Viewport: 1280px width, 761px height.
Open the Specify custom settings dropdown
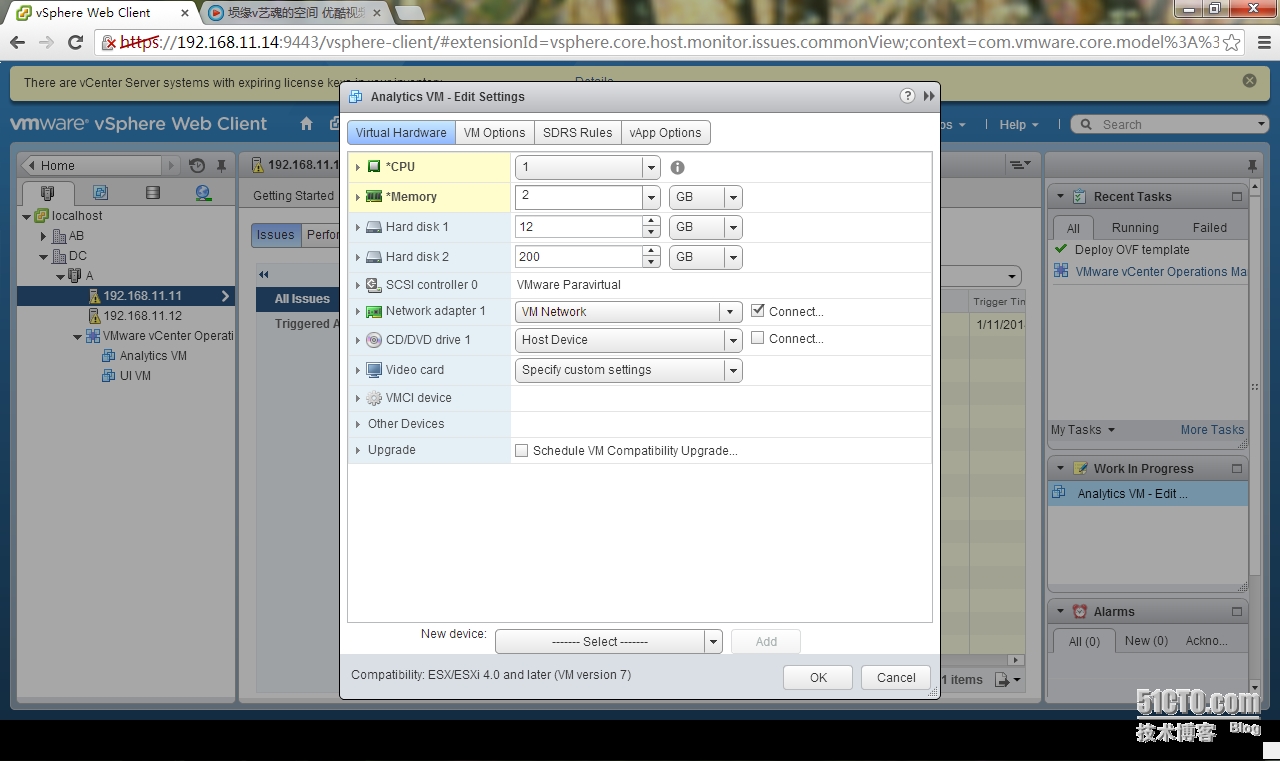pos(733,370)
